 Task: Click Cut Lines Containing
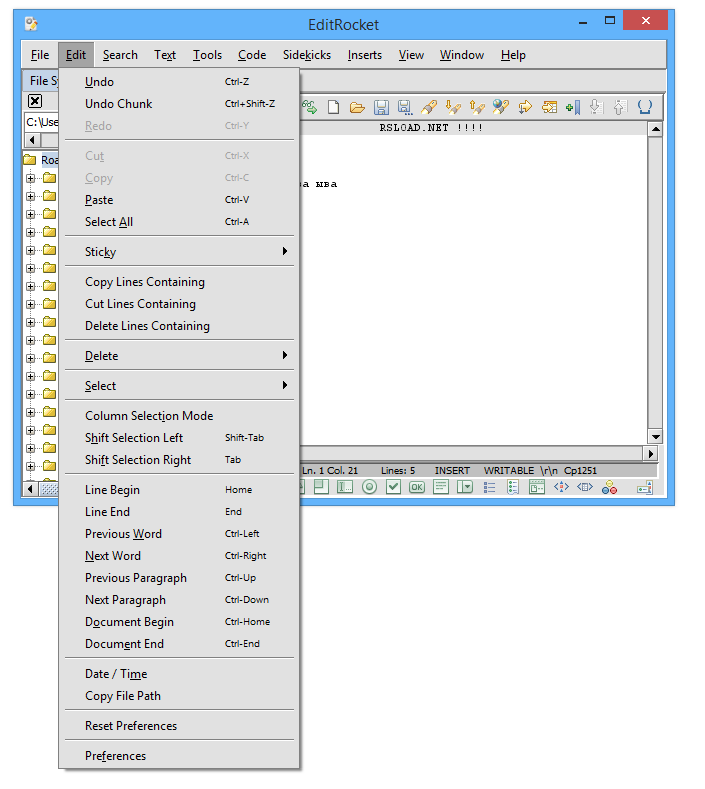point(179,304)
